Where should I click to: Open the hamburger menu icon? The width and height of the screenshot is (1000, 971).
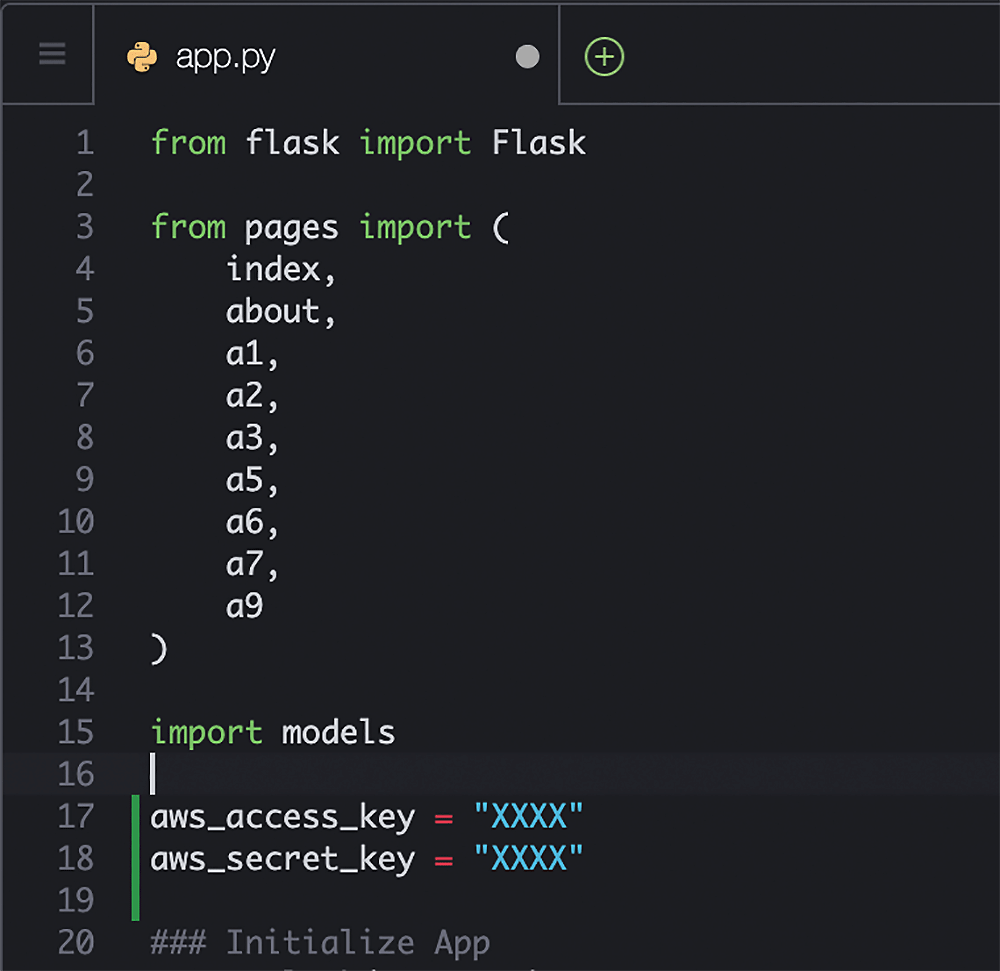52,54
